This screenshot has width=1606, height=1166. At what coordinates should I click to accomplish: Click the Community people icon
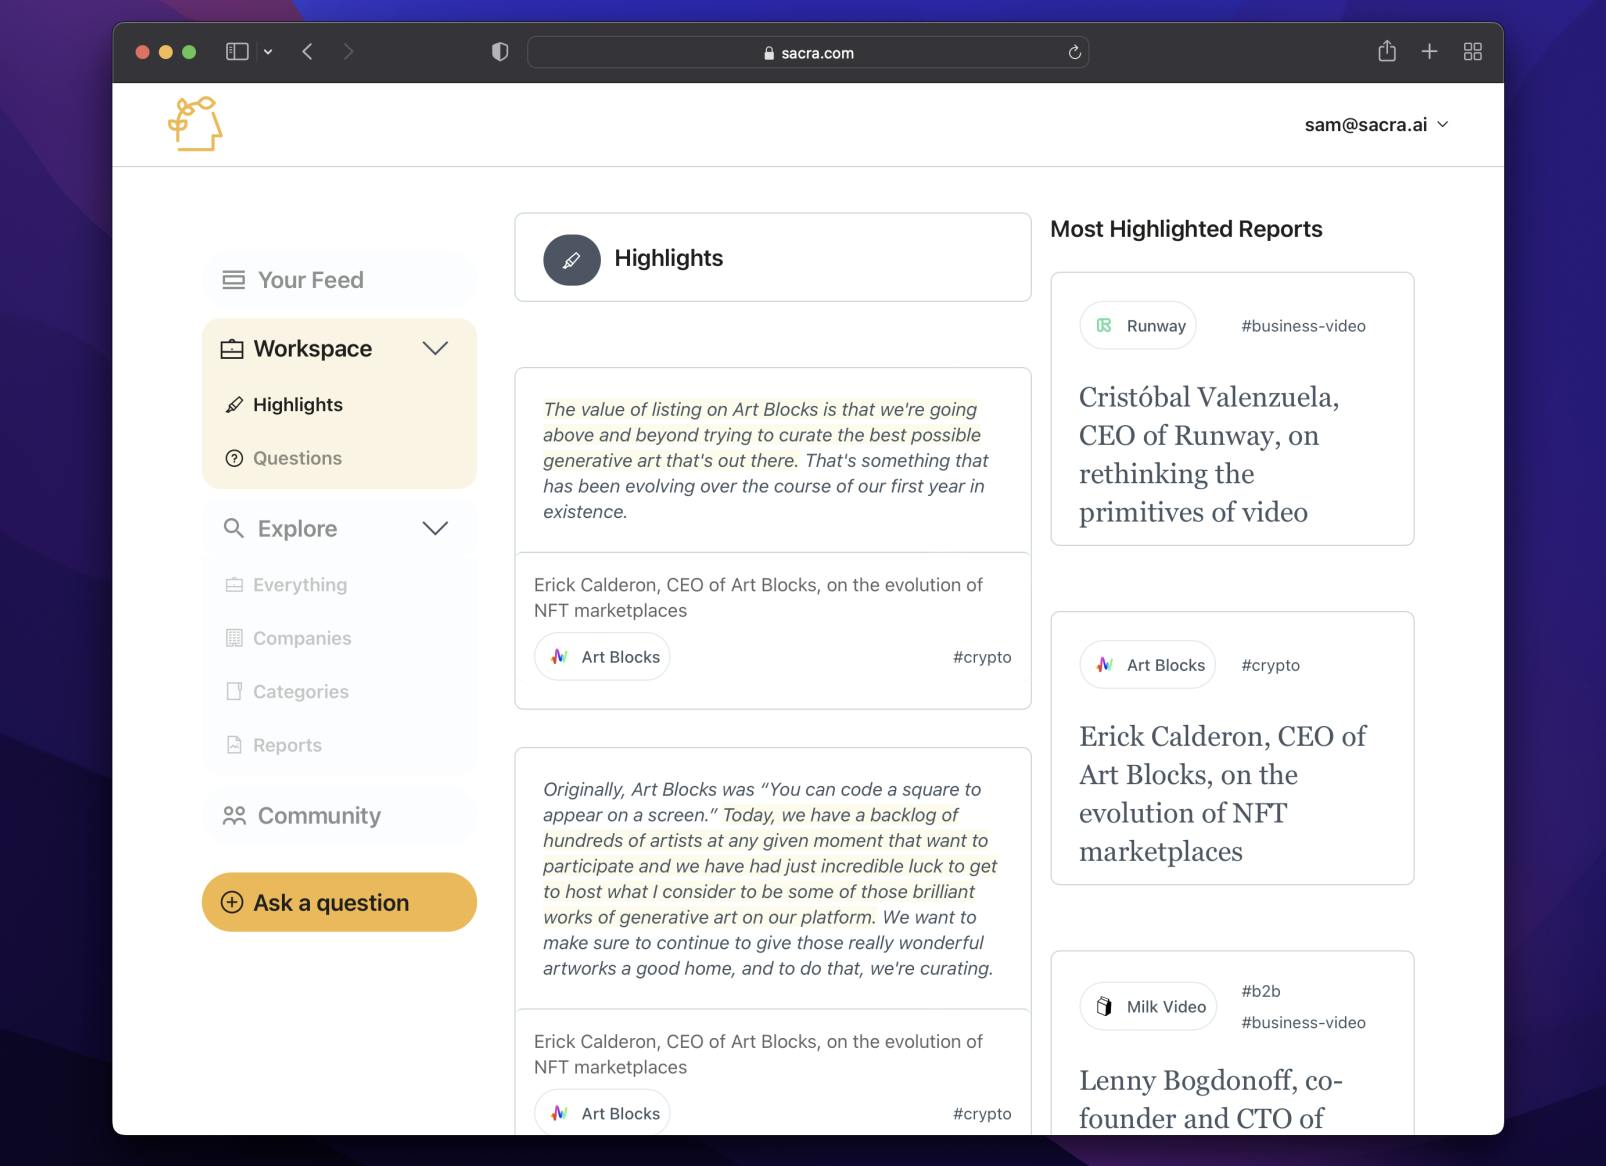tap(234, 816)
